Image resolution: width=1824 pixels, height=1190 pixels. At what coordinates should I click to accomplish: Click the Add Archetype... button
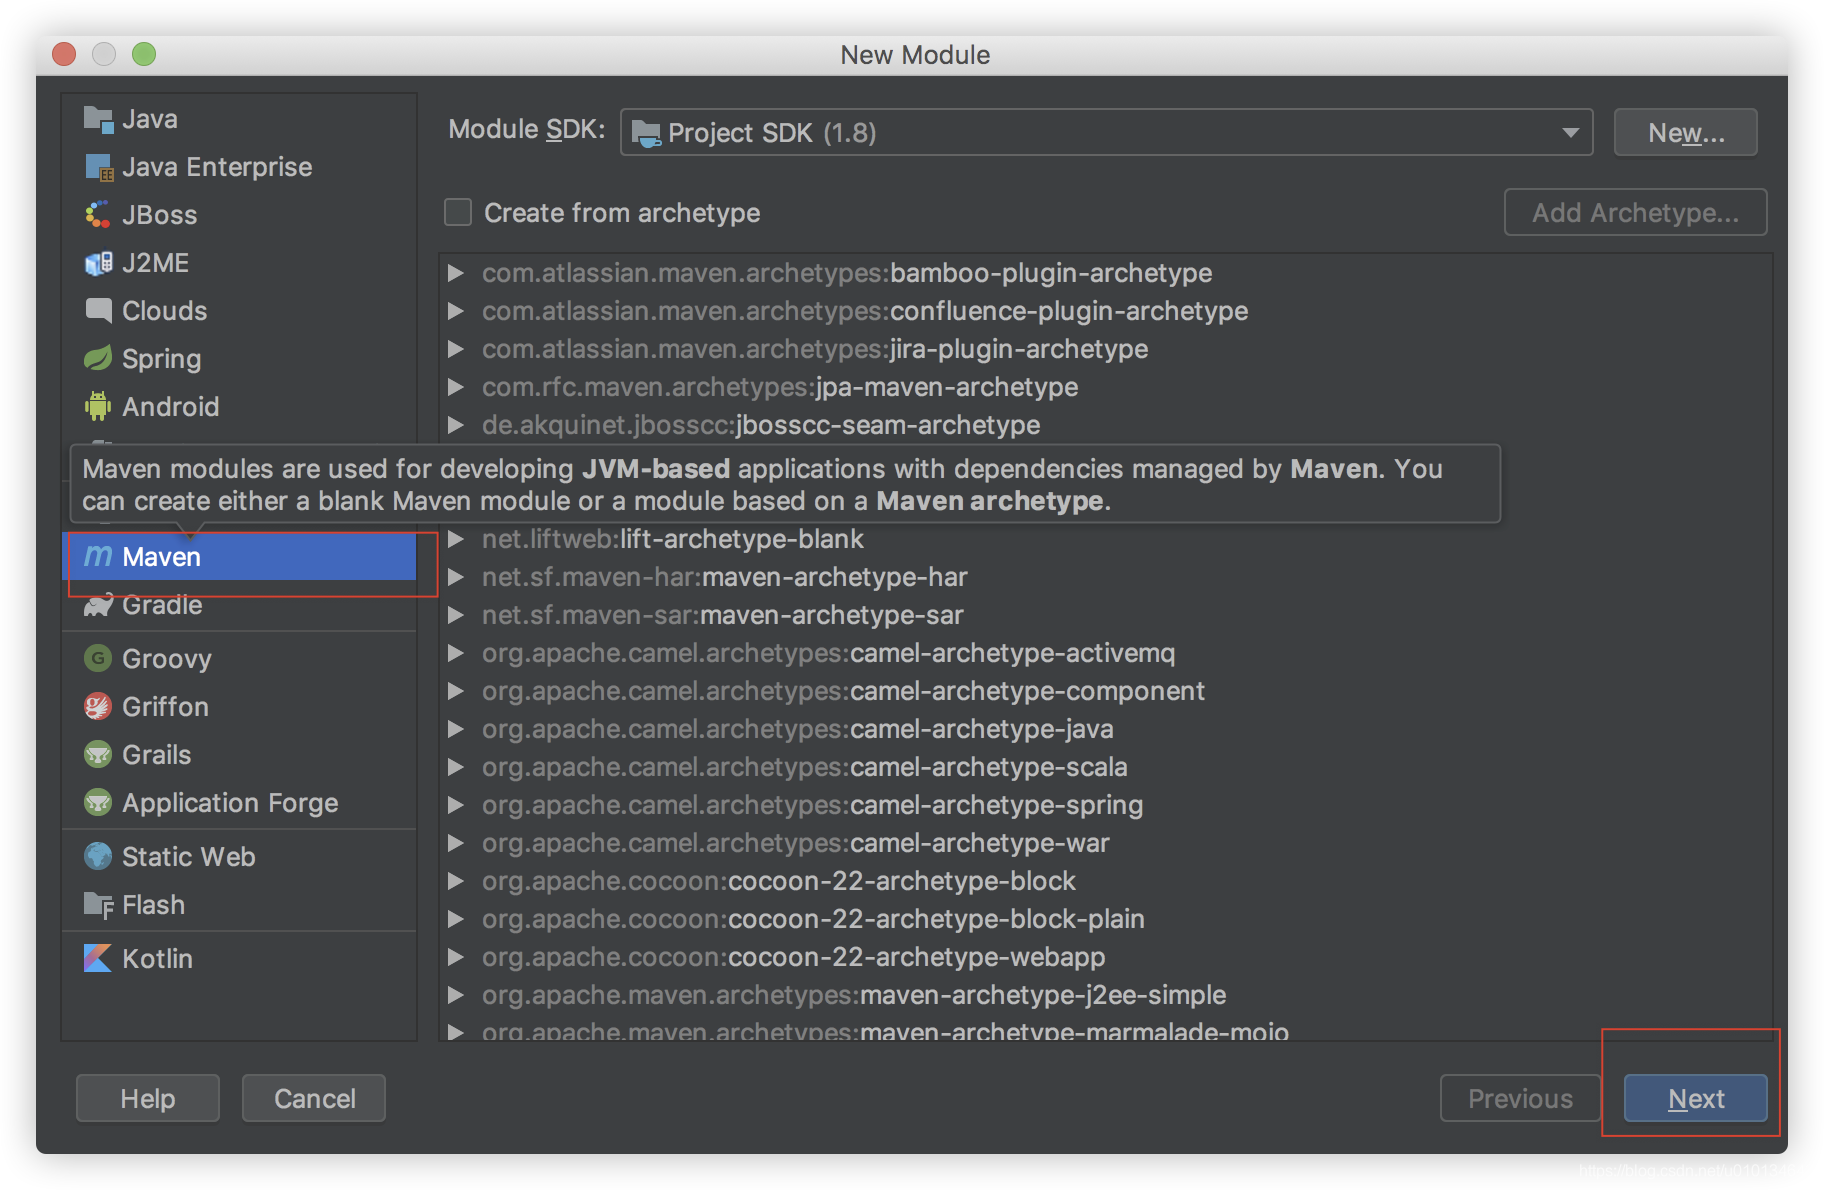1636,212
